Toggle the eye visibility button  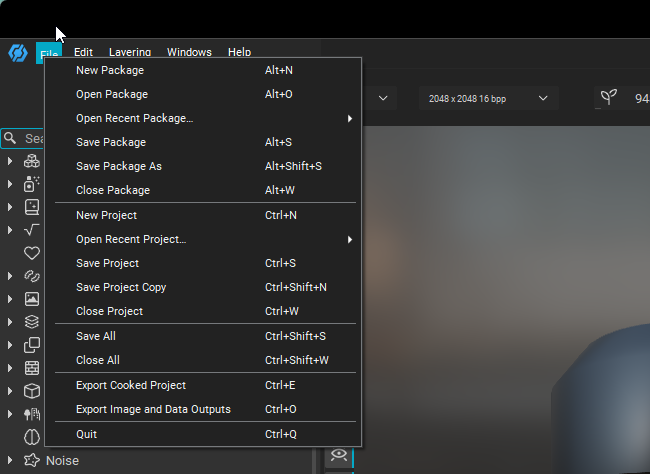339,456
